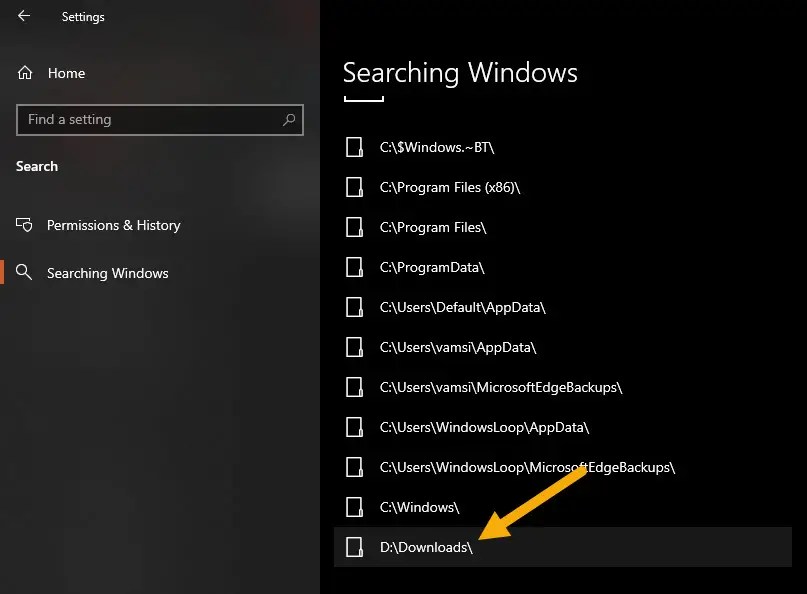Click folder icon beside C:\Program Files (x86)\
The height and width of the screenshot is (594, 807).
tap(354, 187)
